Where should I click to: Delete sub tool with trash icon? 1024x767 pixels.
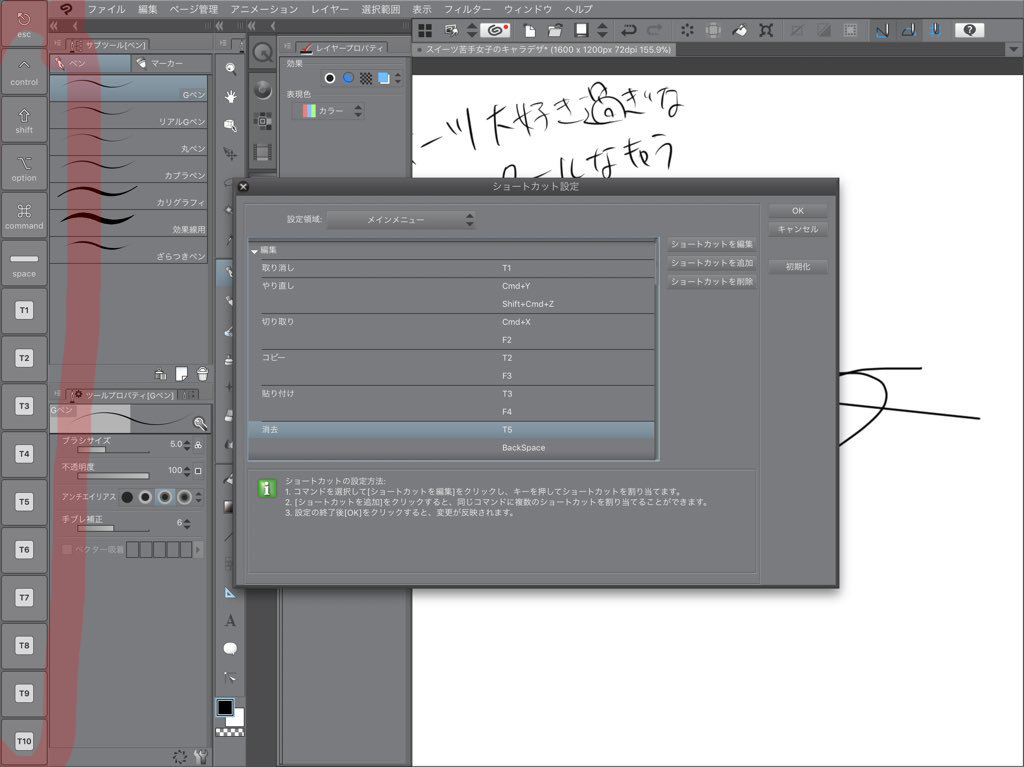(x=202, y=374)
